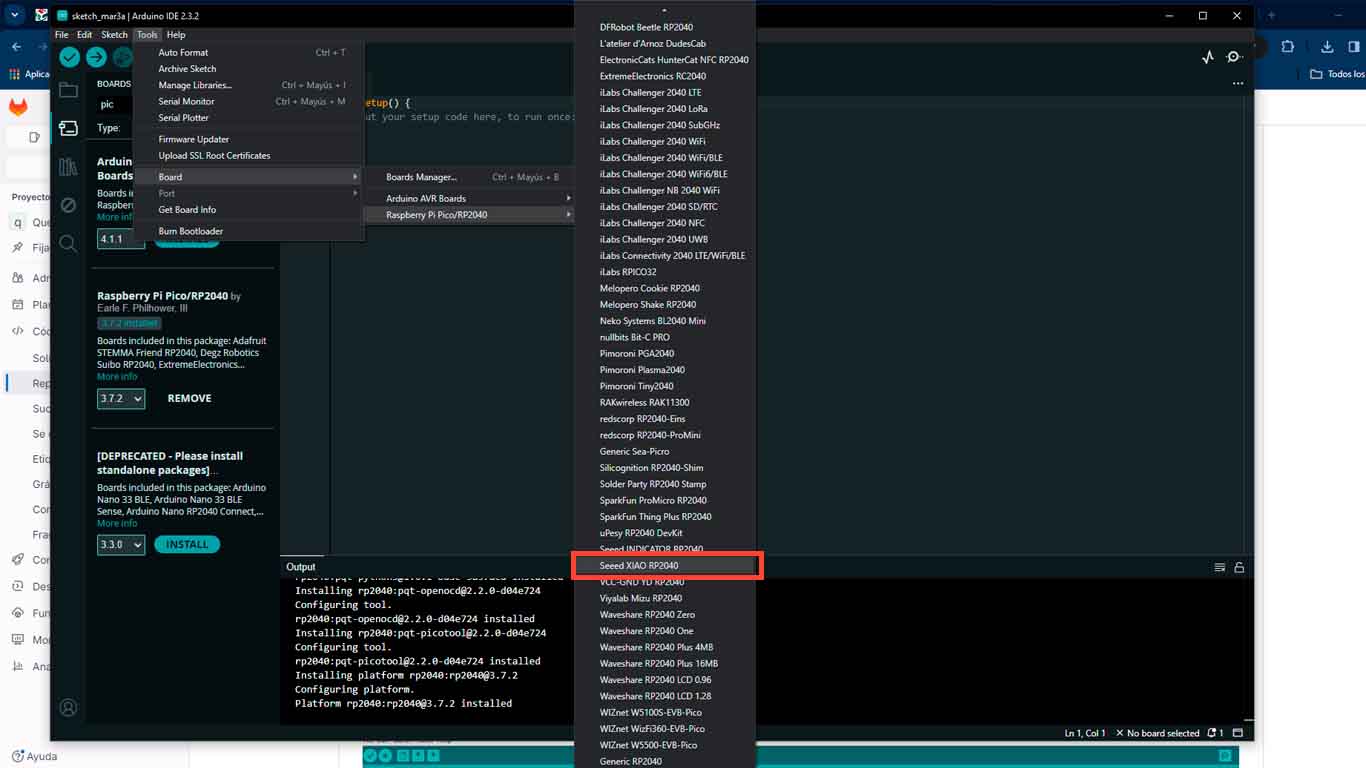The height and width of the screenshot is (768, 1366).
Task: Click the browser back arrow
Action: [x=16, y=47]
